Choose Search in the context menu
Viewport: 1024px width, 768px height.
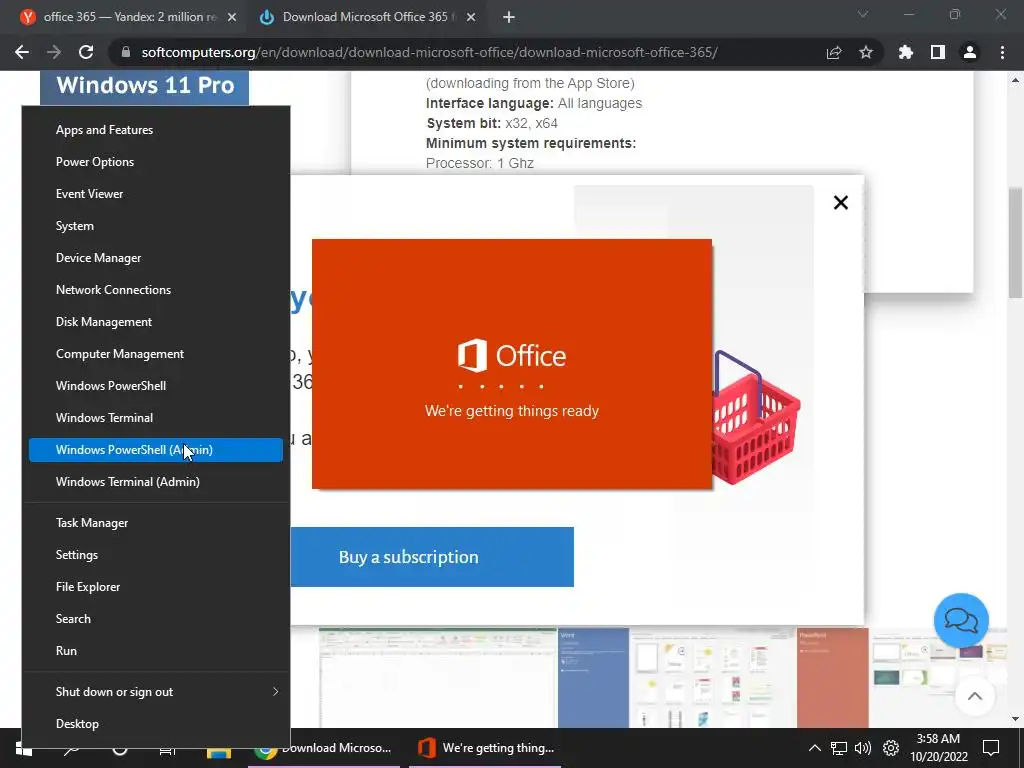coord(155,619)
